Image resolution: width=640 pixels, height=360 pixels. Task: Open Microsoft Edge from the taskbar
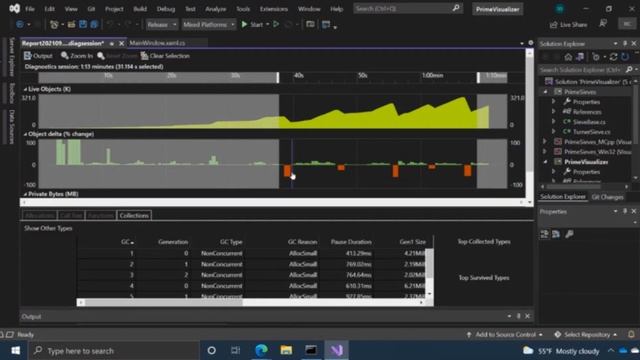pos(261,350)
